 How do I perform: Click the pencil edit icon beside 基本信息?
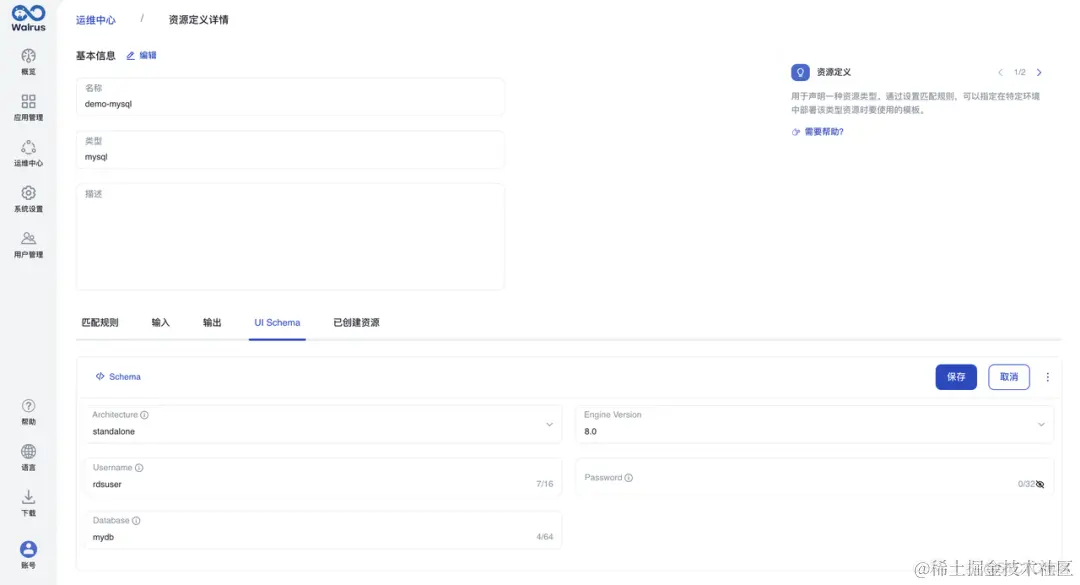[130, 56]
